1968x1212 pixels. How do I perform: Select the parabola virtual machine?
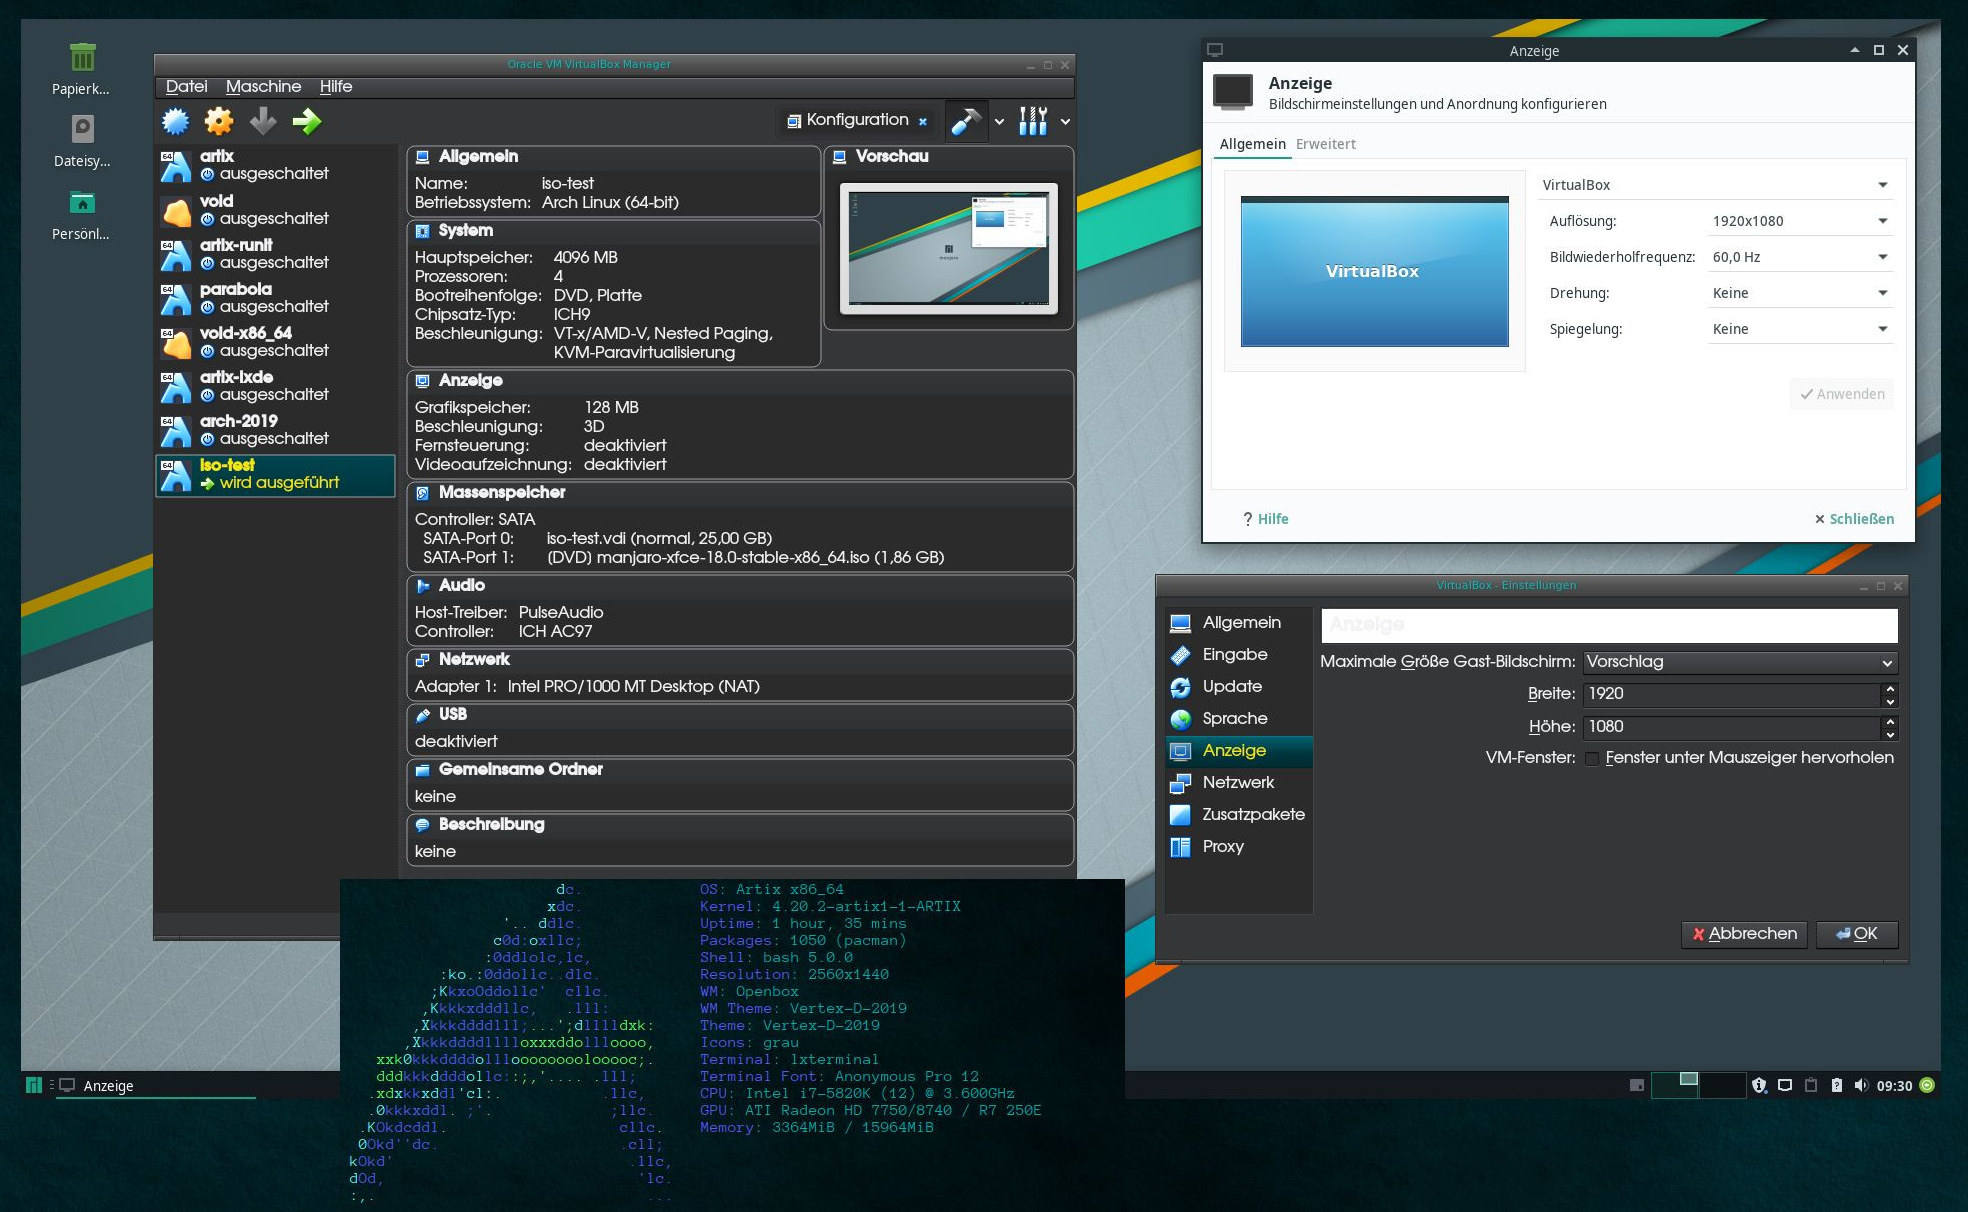pos(276,298)
